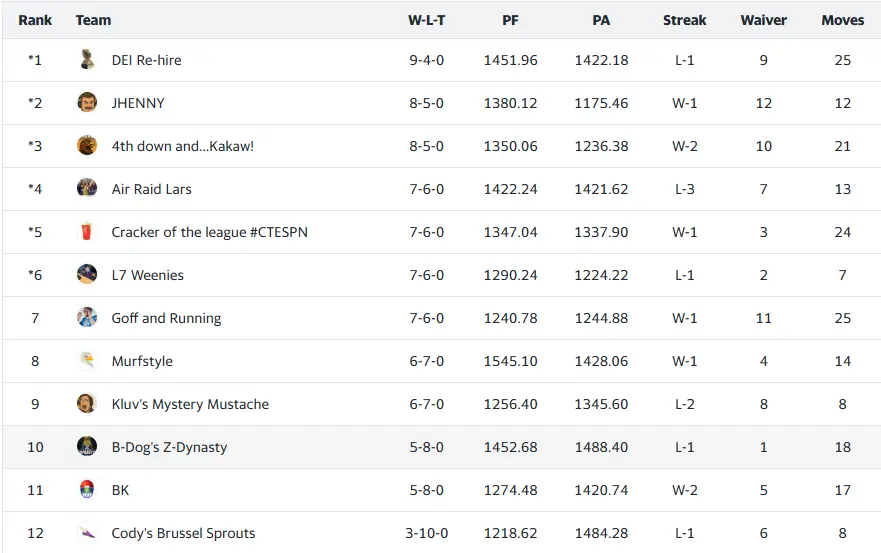Sort standings by Rank header
The width and height of the screenshot is (881, 553).
[35, 20]
